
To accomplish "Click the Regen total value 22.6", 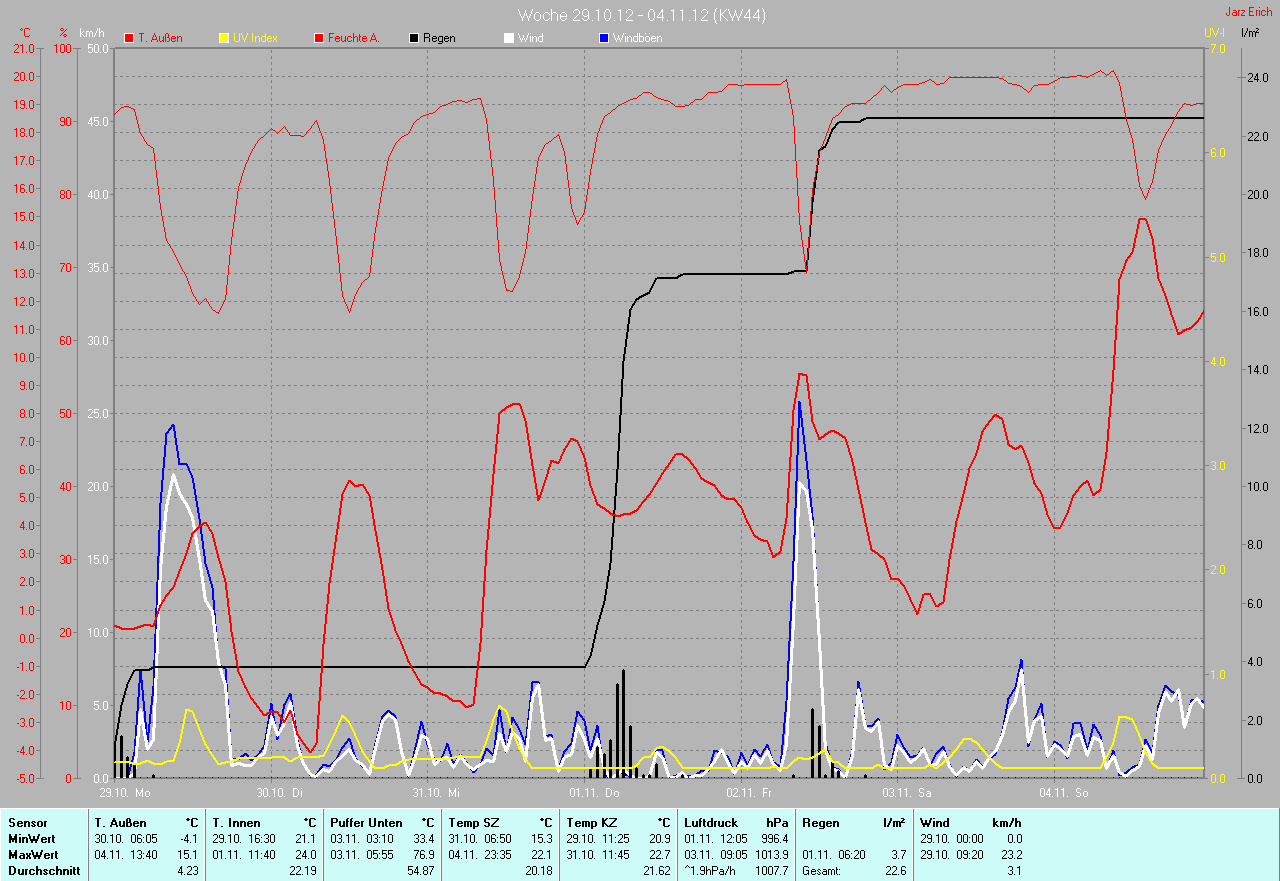I will point(894,871).
